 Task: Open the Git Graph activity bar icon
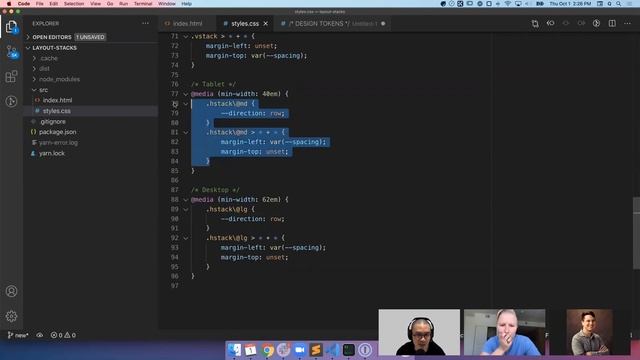tap(11, 101)
